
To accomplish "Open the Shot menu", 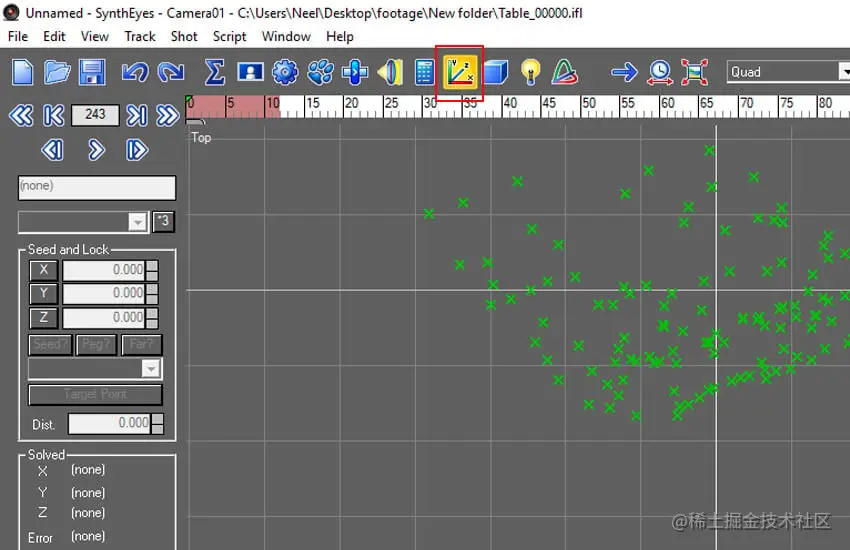I will coord(184,36).
